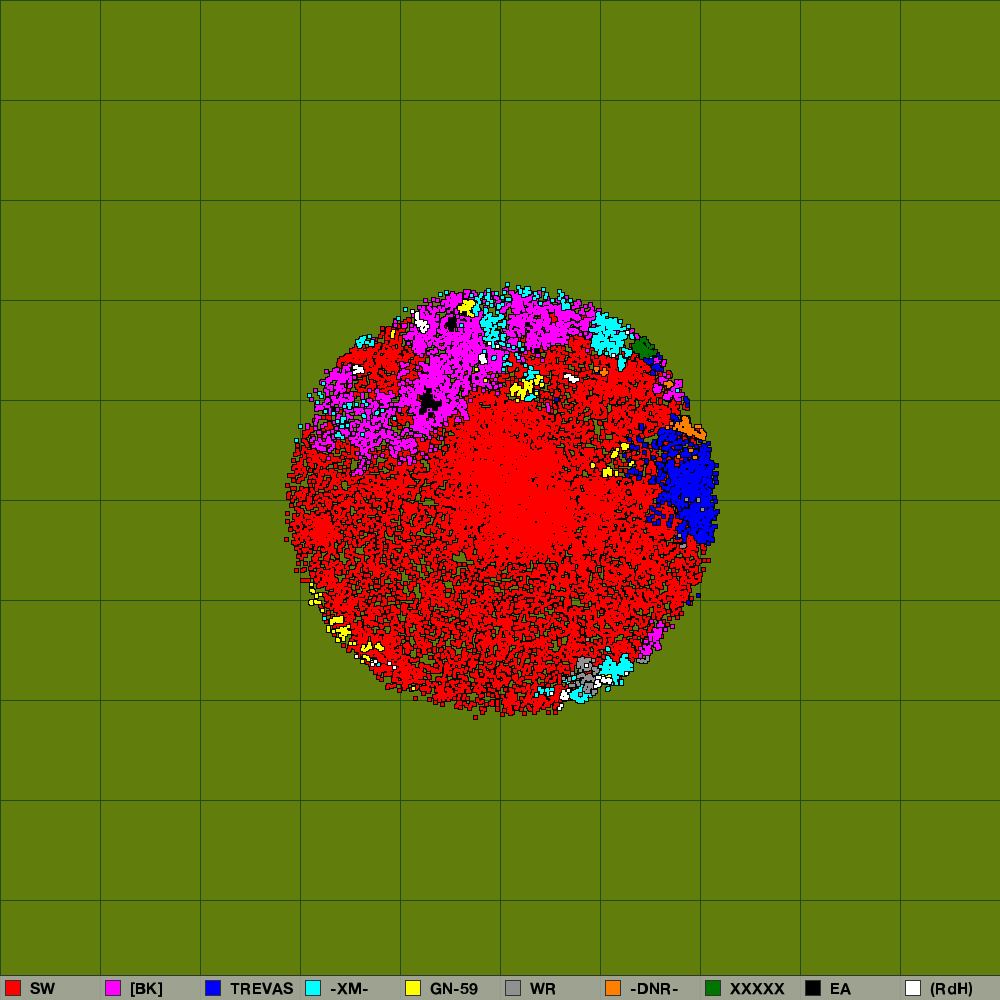Select the "-DNR-" legend label
The height and width of the screenshot is (1000, 1000).
tap(654, 989)
